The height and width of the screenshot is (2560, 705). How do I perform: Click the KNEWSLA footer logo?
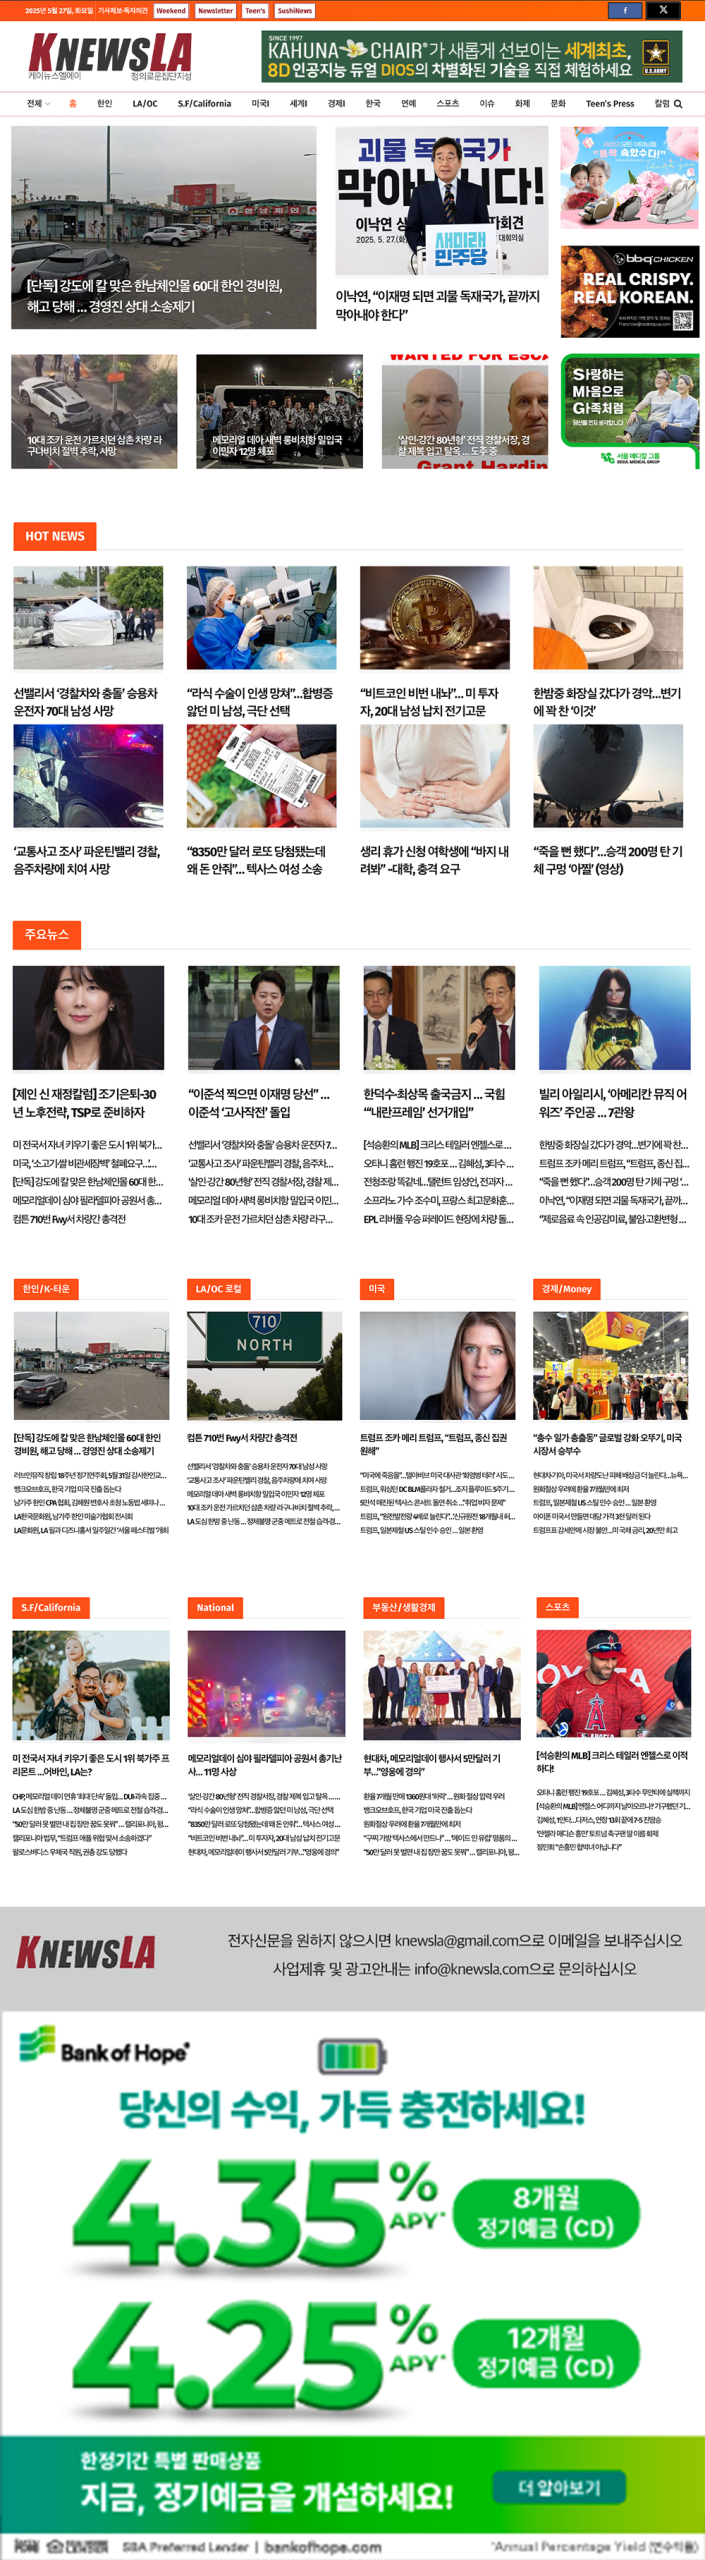[x=86, y=1953]
